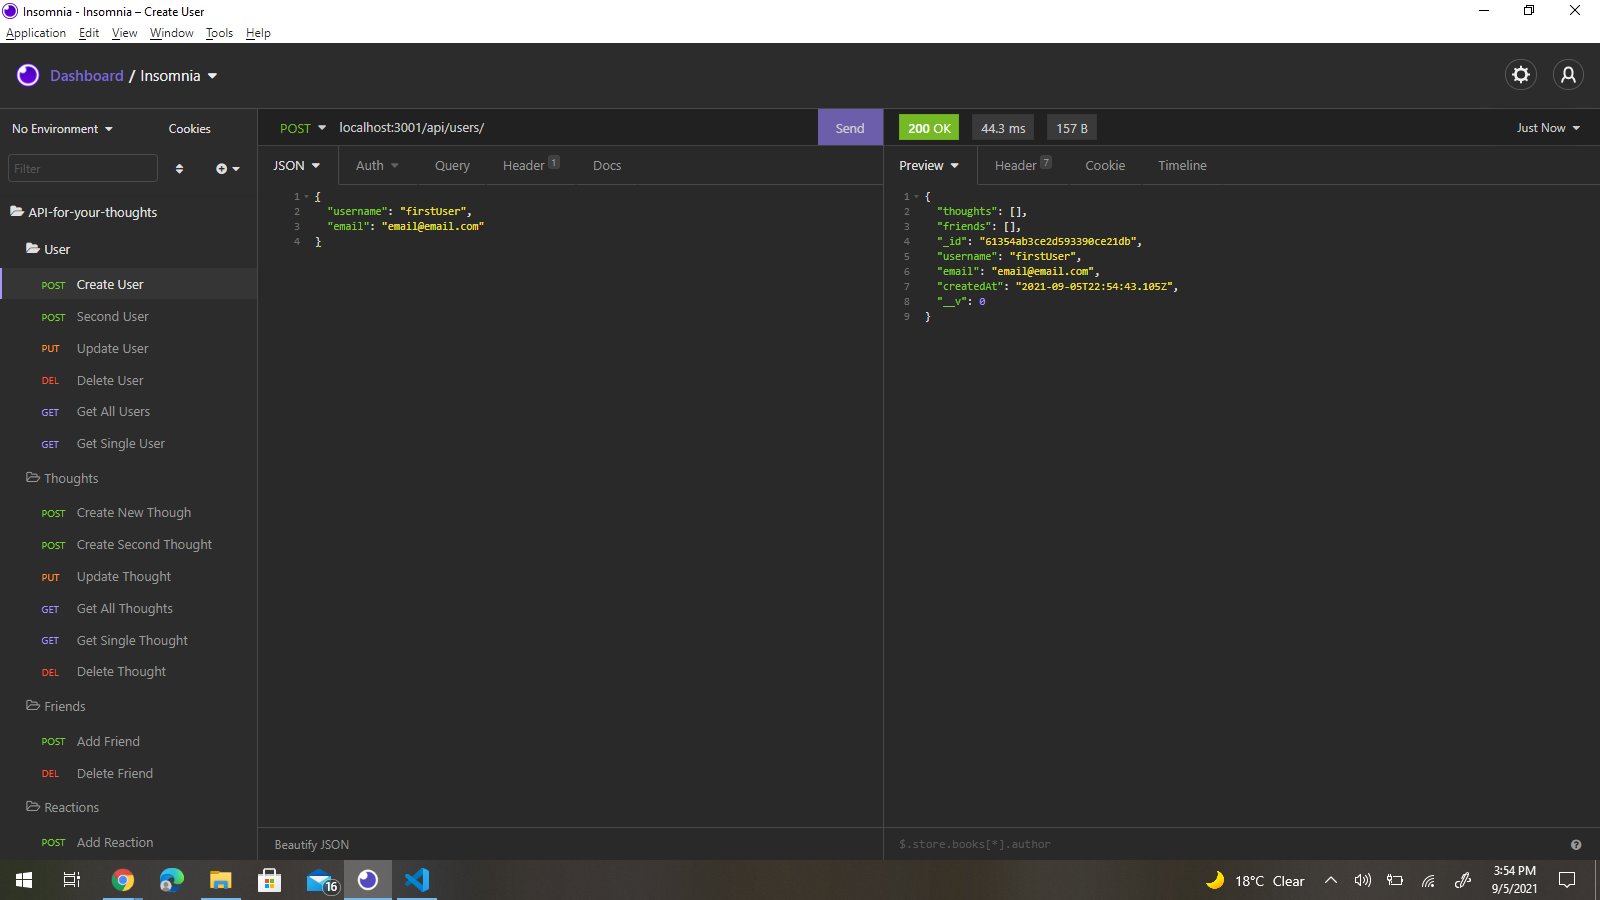Open Task View in taskbar
The height and width of the screenshot is (900, 1600).
[x=72, y=880]
